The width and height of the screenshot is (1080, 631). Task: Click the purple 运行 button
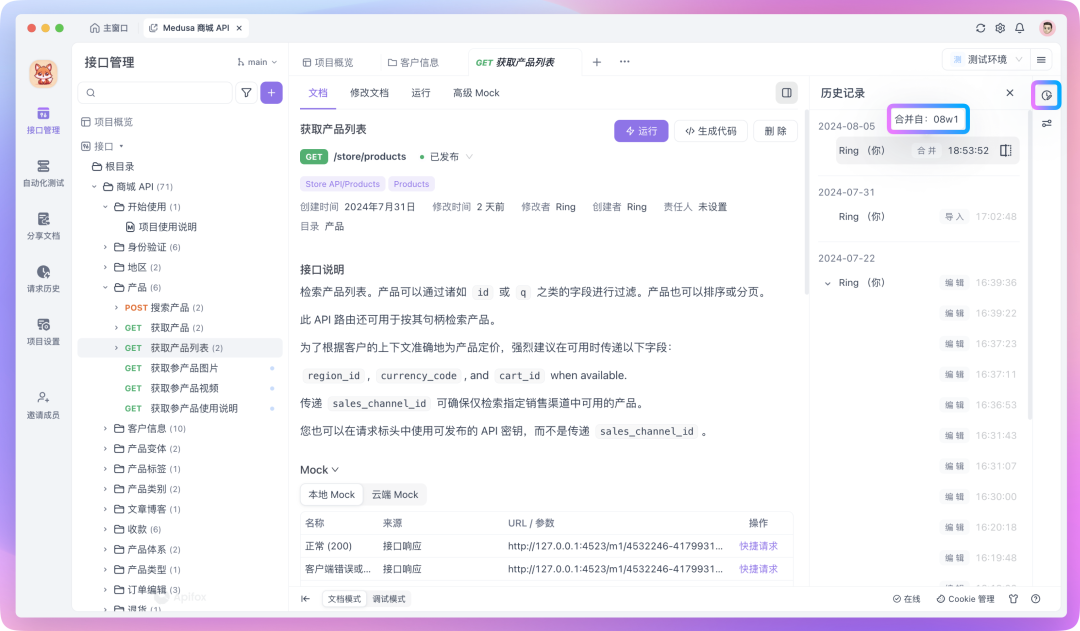[x=641, y=131]
